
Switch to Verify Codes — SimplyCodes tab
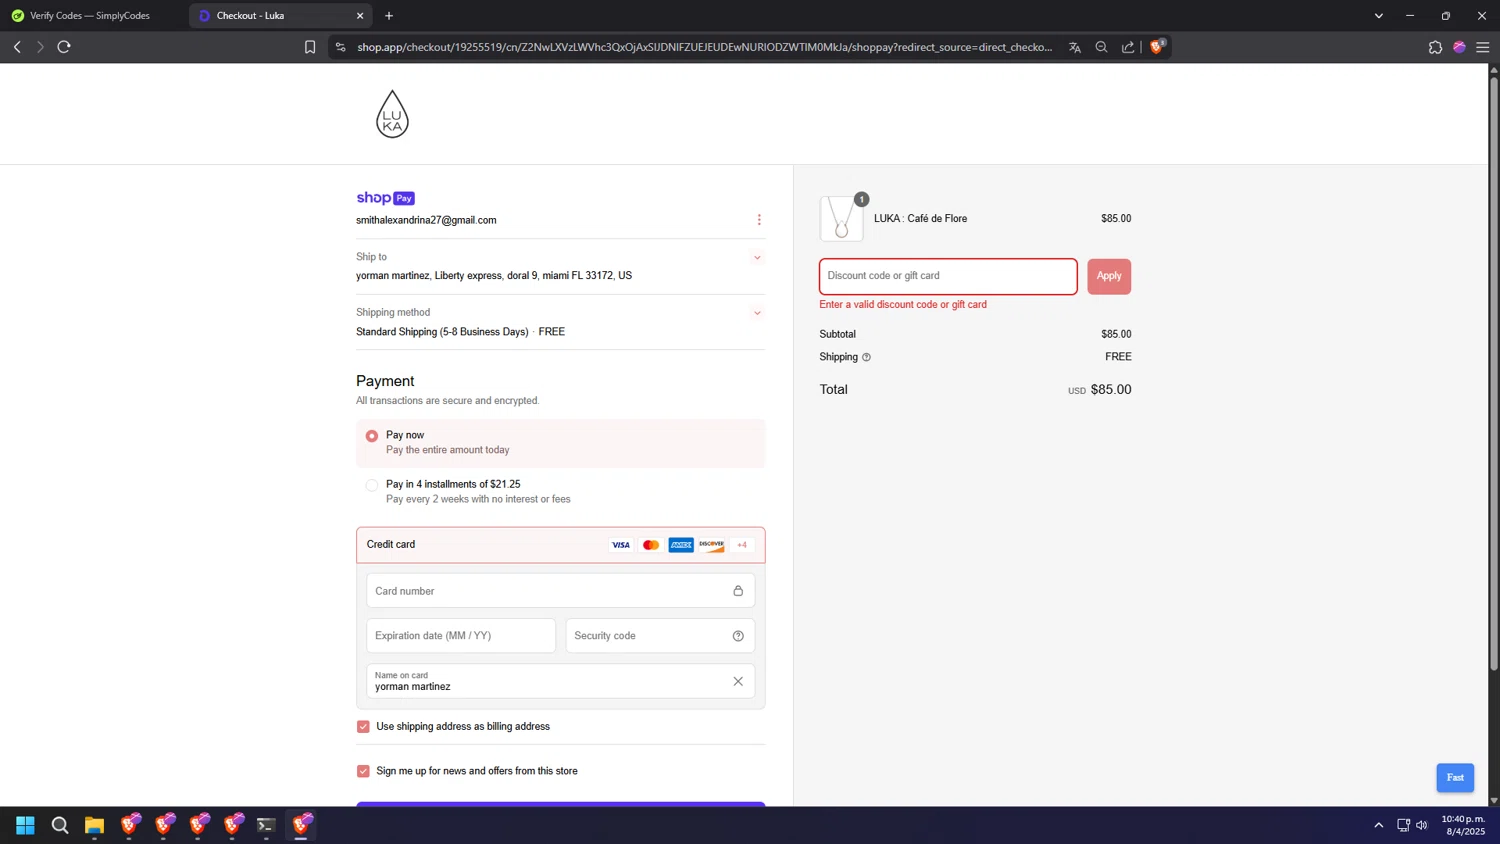tap(90, 16)
